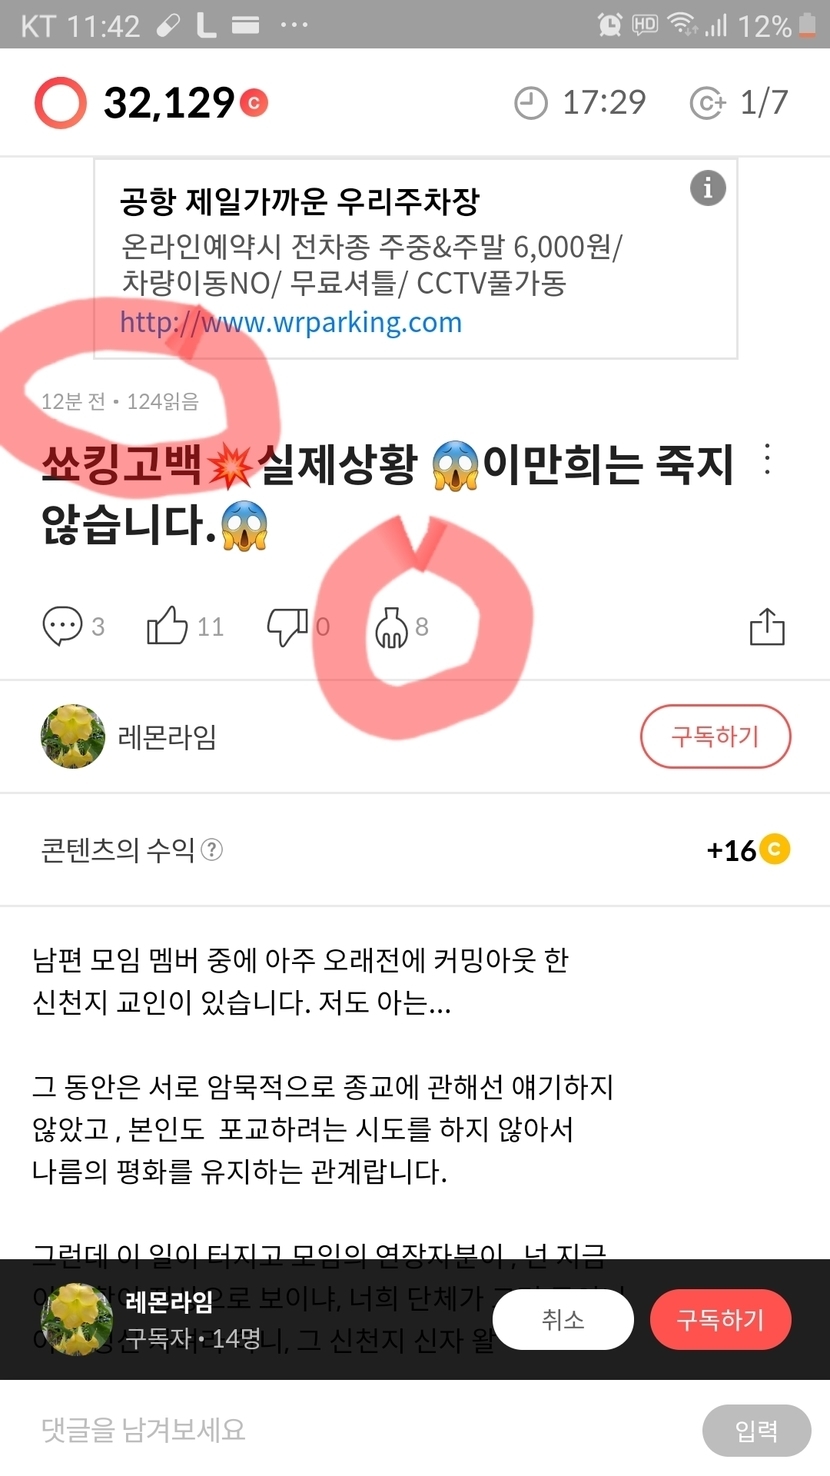Open the 레몬라임 author profile picture
This screenshot has width=830, height=1476.
click(73, 737)
